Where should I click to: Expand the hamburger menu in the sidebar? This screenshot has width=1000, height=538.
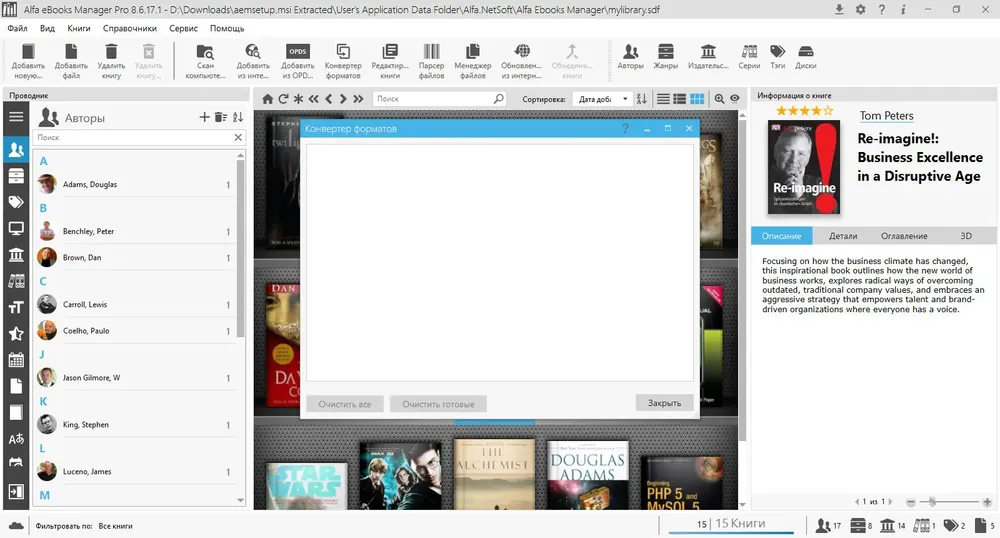pyautogui.click(x=16, y=116)
